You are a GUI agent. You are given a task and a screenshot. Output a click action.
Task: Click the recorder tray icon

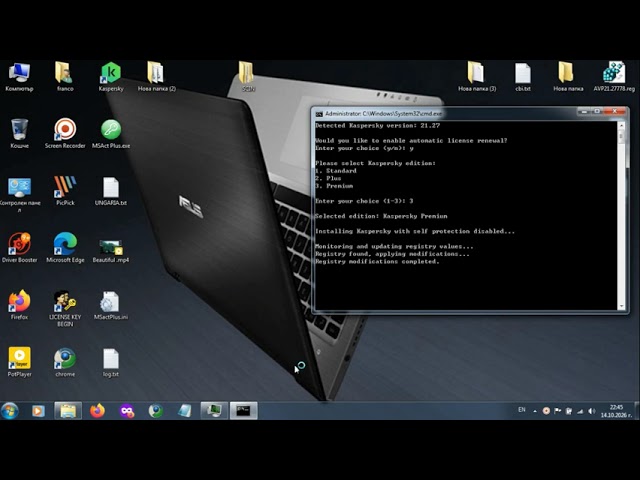pyautogui.click(x=546, y=411)
